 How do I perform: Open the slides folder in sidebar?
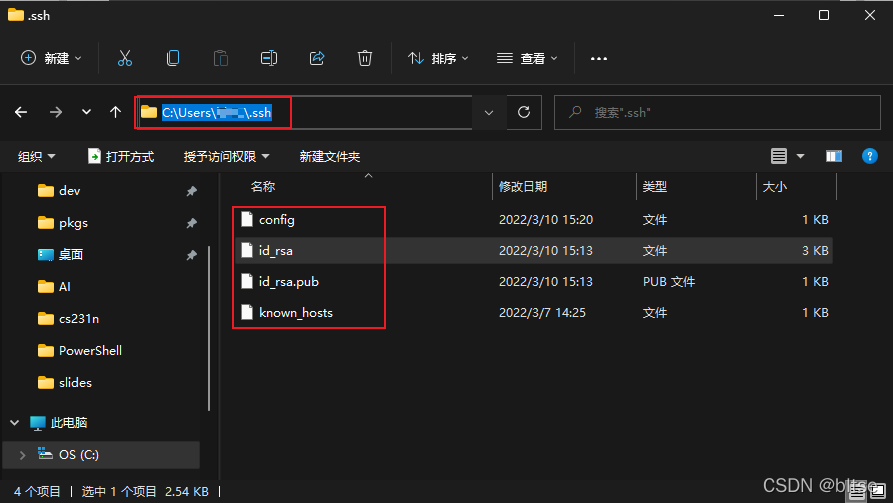(x=75, y=382)
